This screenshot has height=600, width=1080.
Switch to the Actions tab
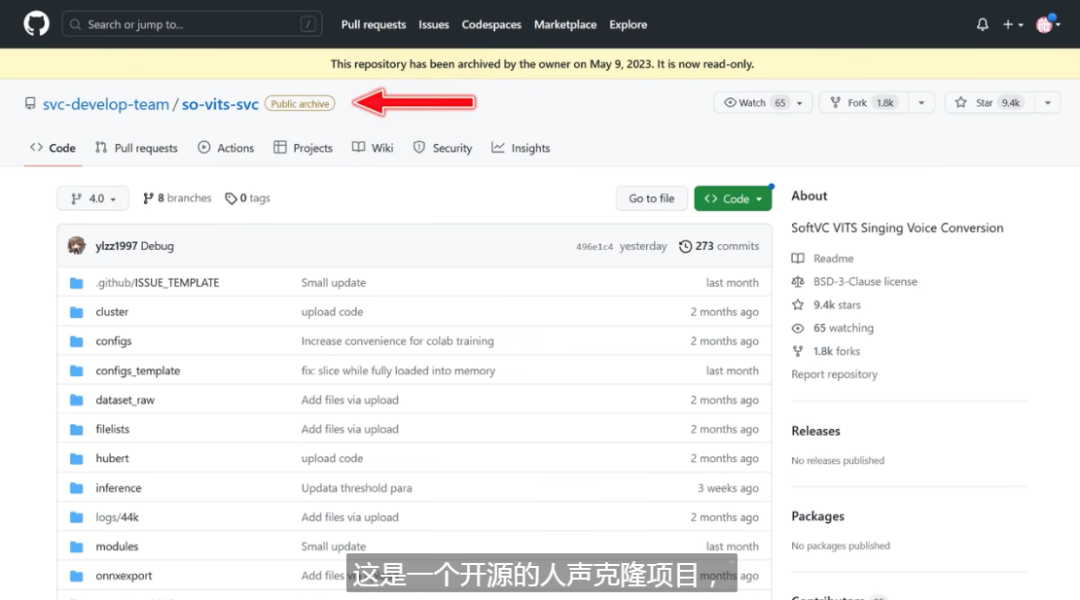tap(226, 147)
